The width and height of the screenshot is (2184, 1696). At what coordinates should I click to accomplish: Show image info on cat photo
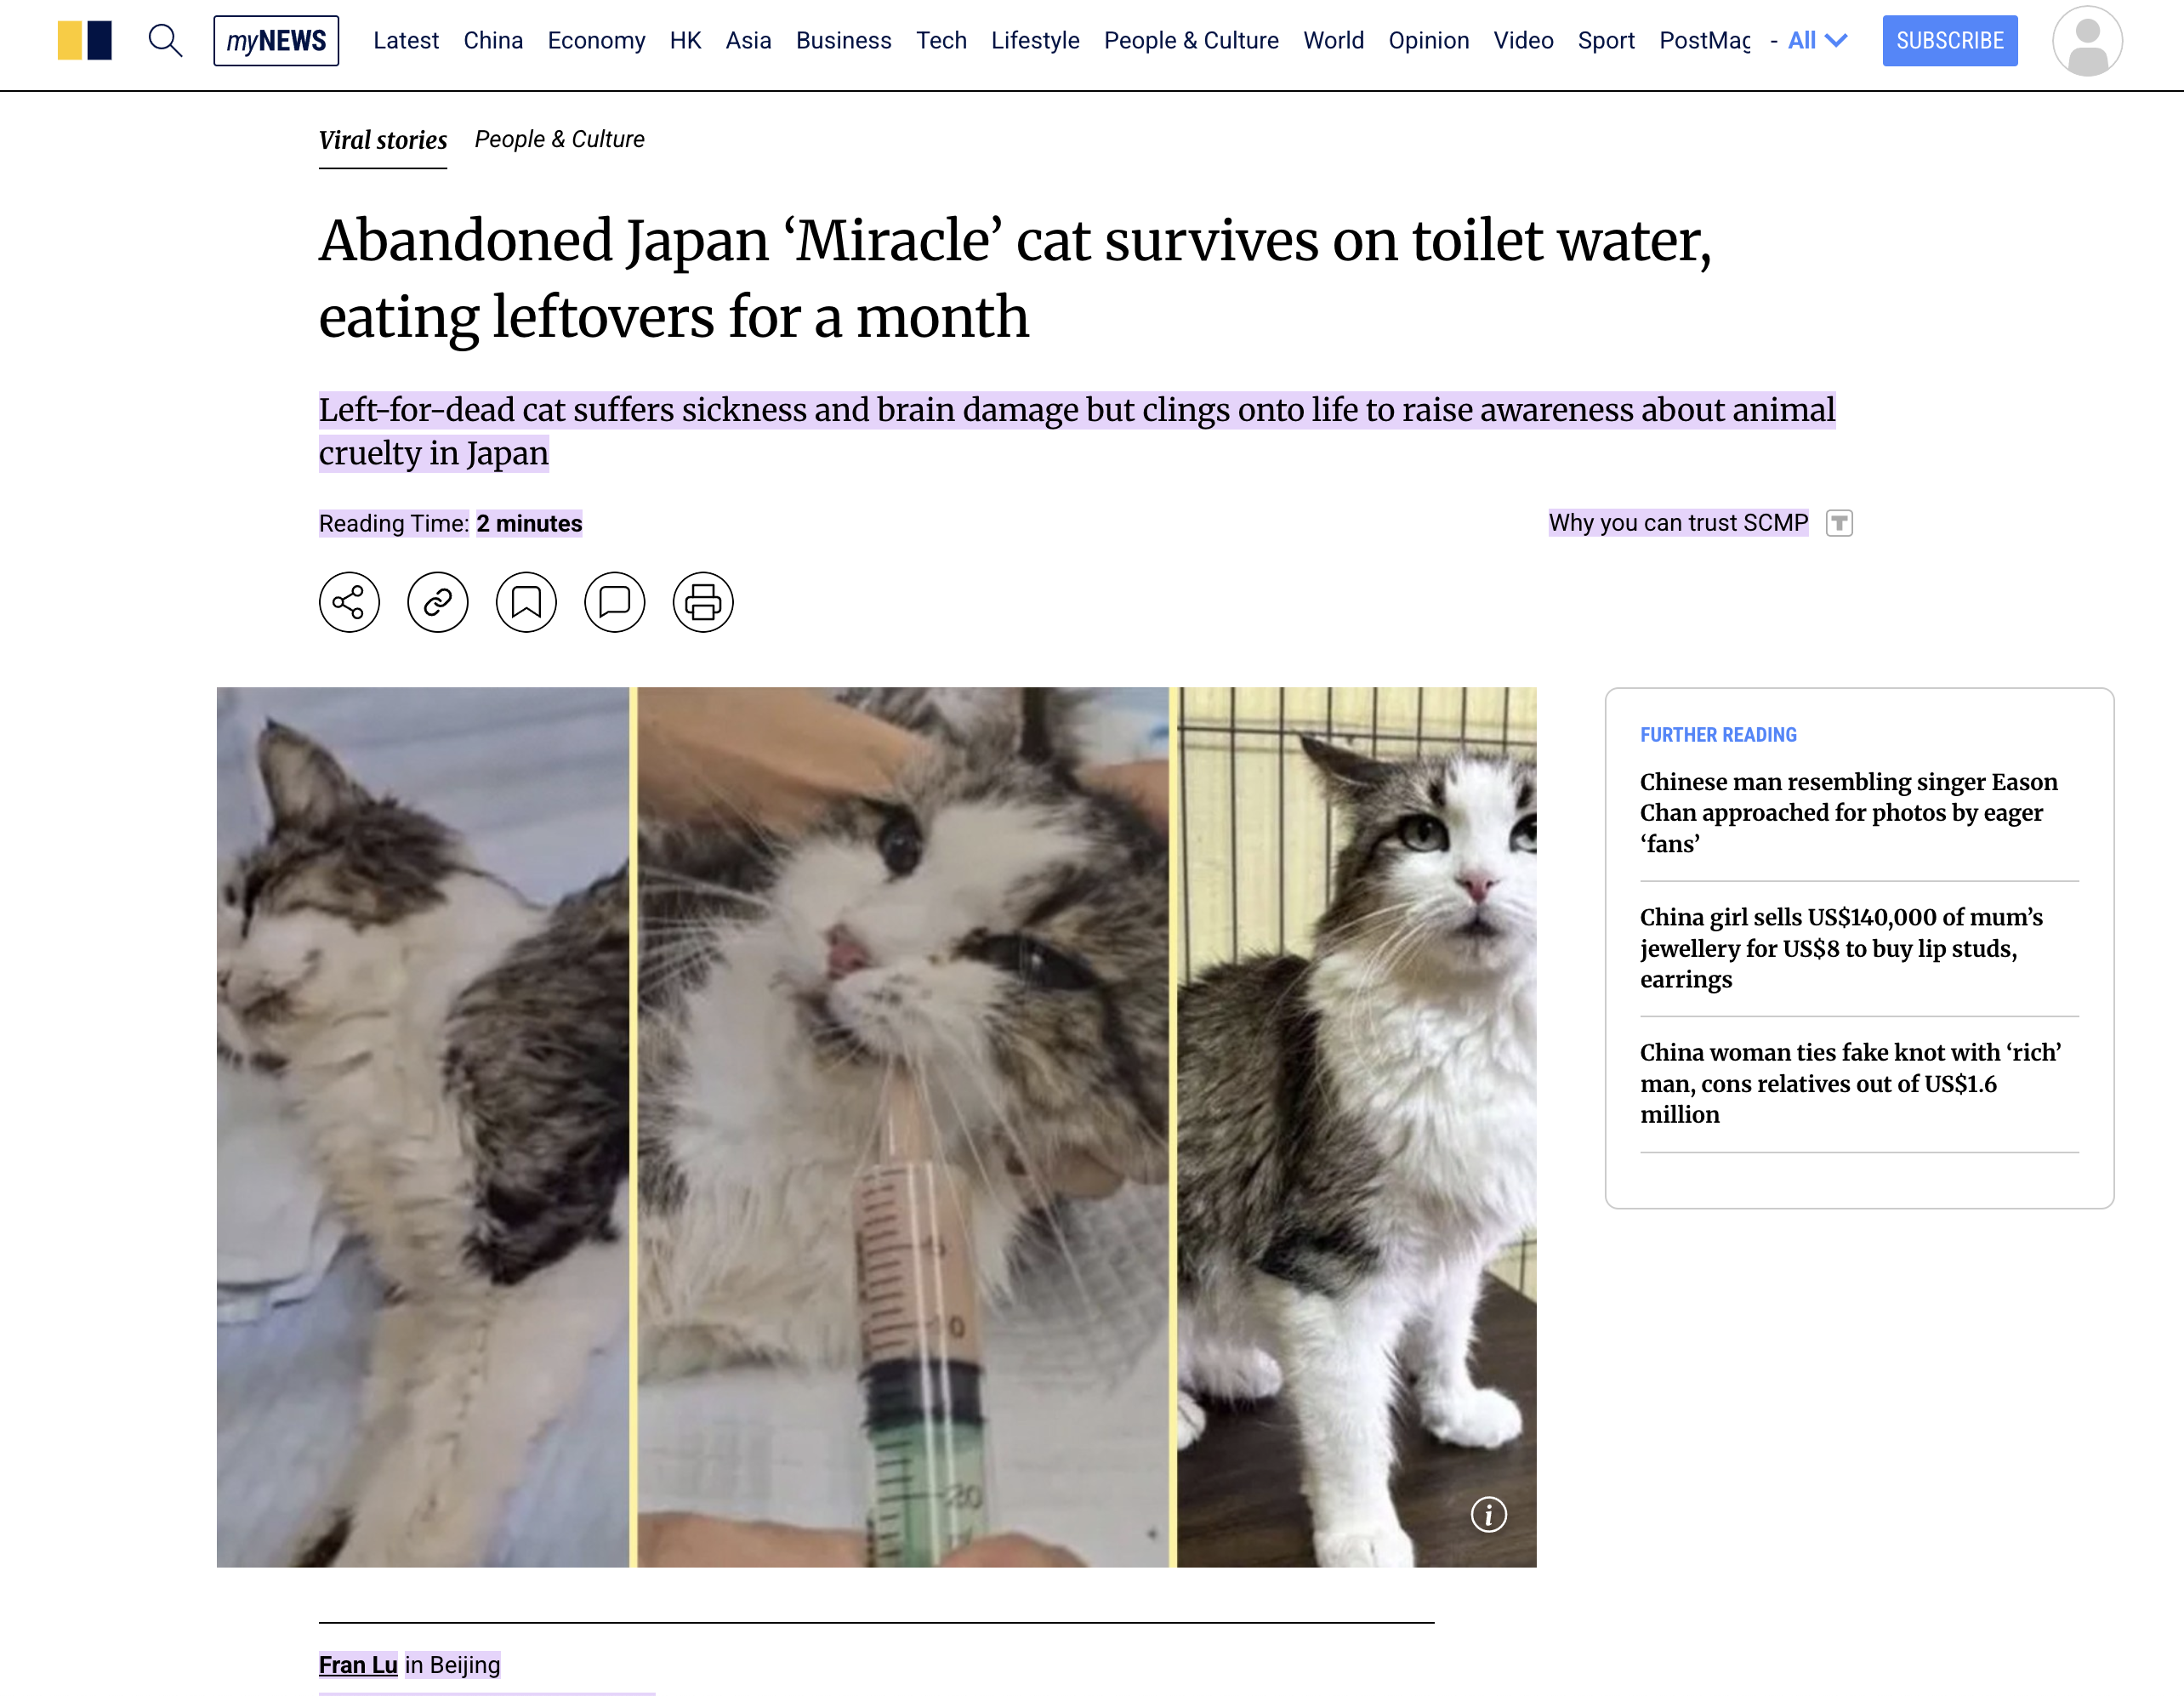1488,1514
